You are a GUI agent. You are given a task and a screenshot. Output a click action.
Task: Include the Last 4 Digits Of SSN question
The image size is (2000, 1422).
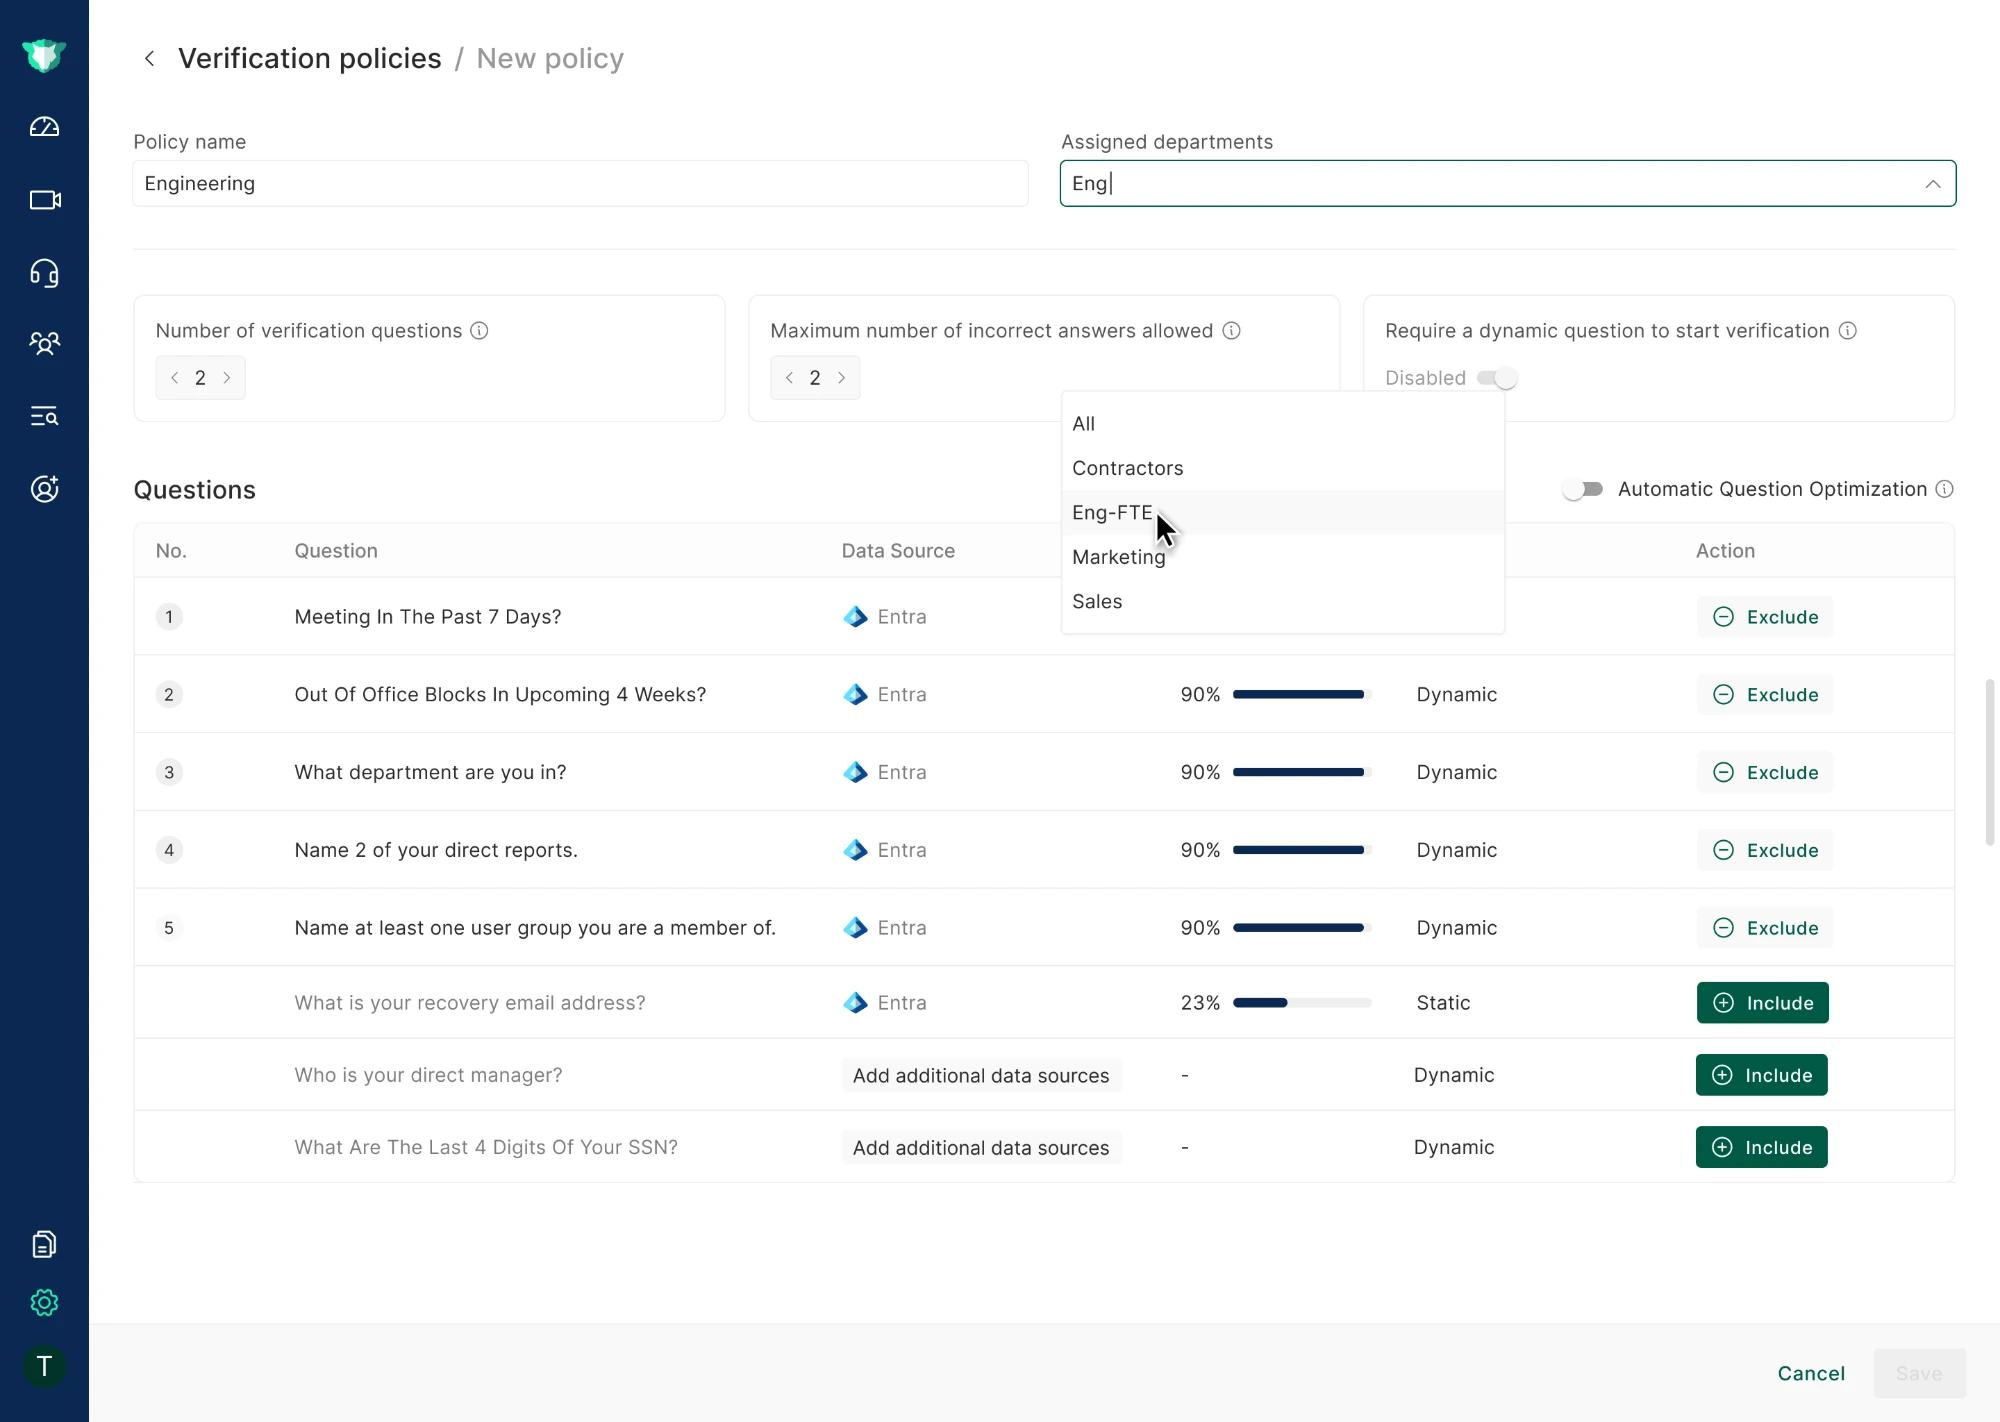coord(1762,1147)
